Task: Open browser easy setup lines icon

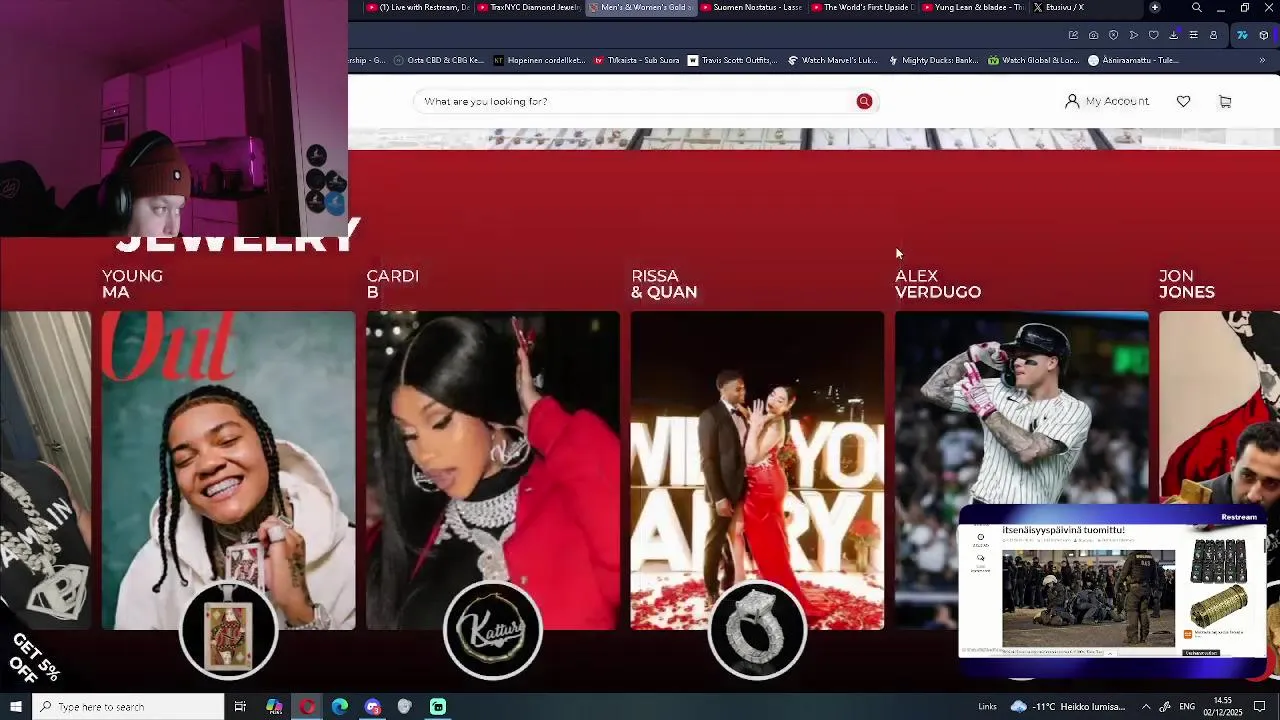Action: (1193, 35)
